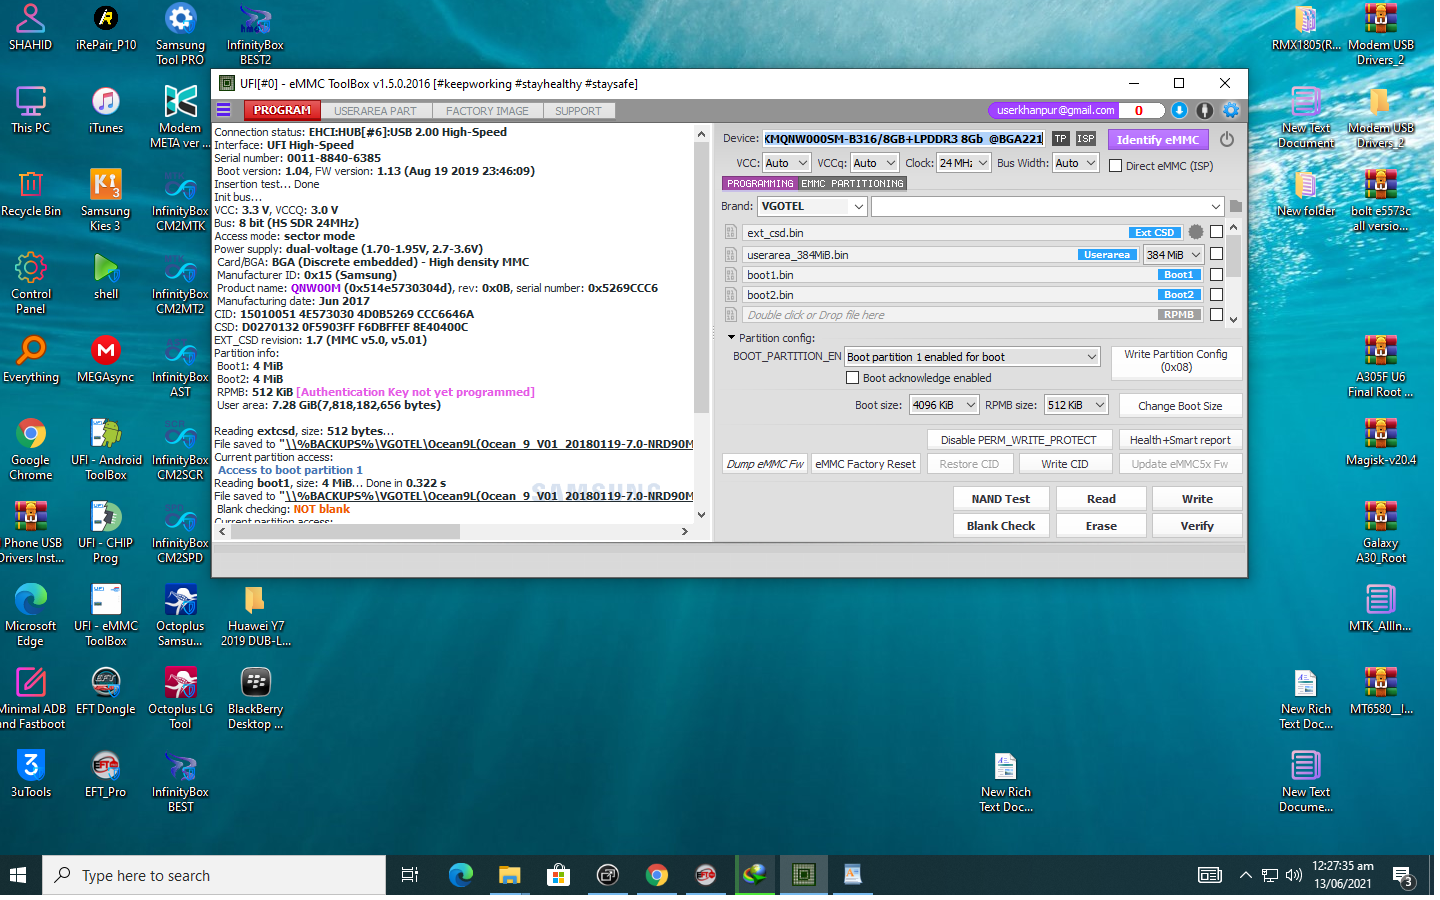Screen dimensions: 1440x900
Task: Click the Device name input field
Action: 904,139
